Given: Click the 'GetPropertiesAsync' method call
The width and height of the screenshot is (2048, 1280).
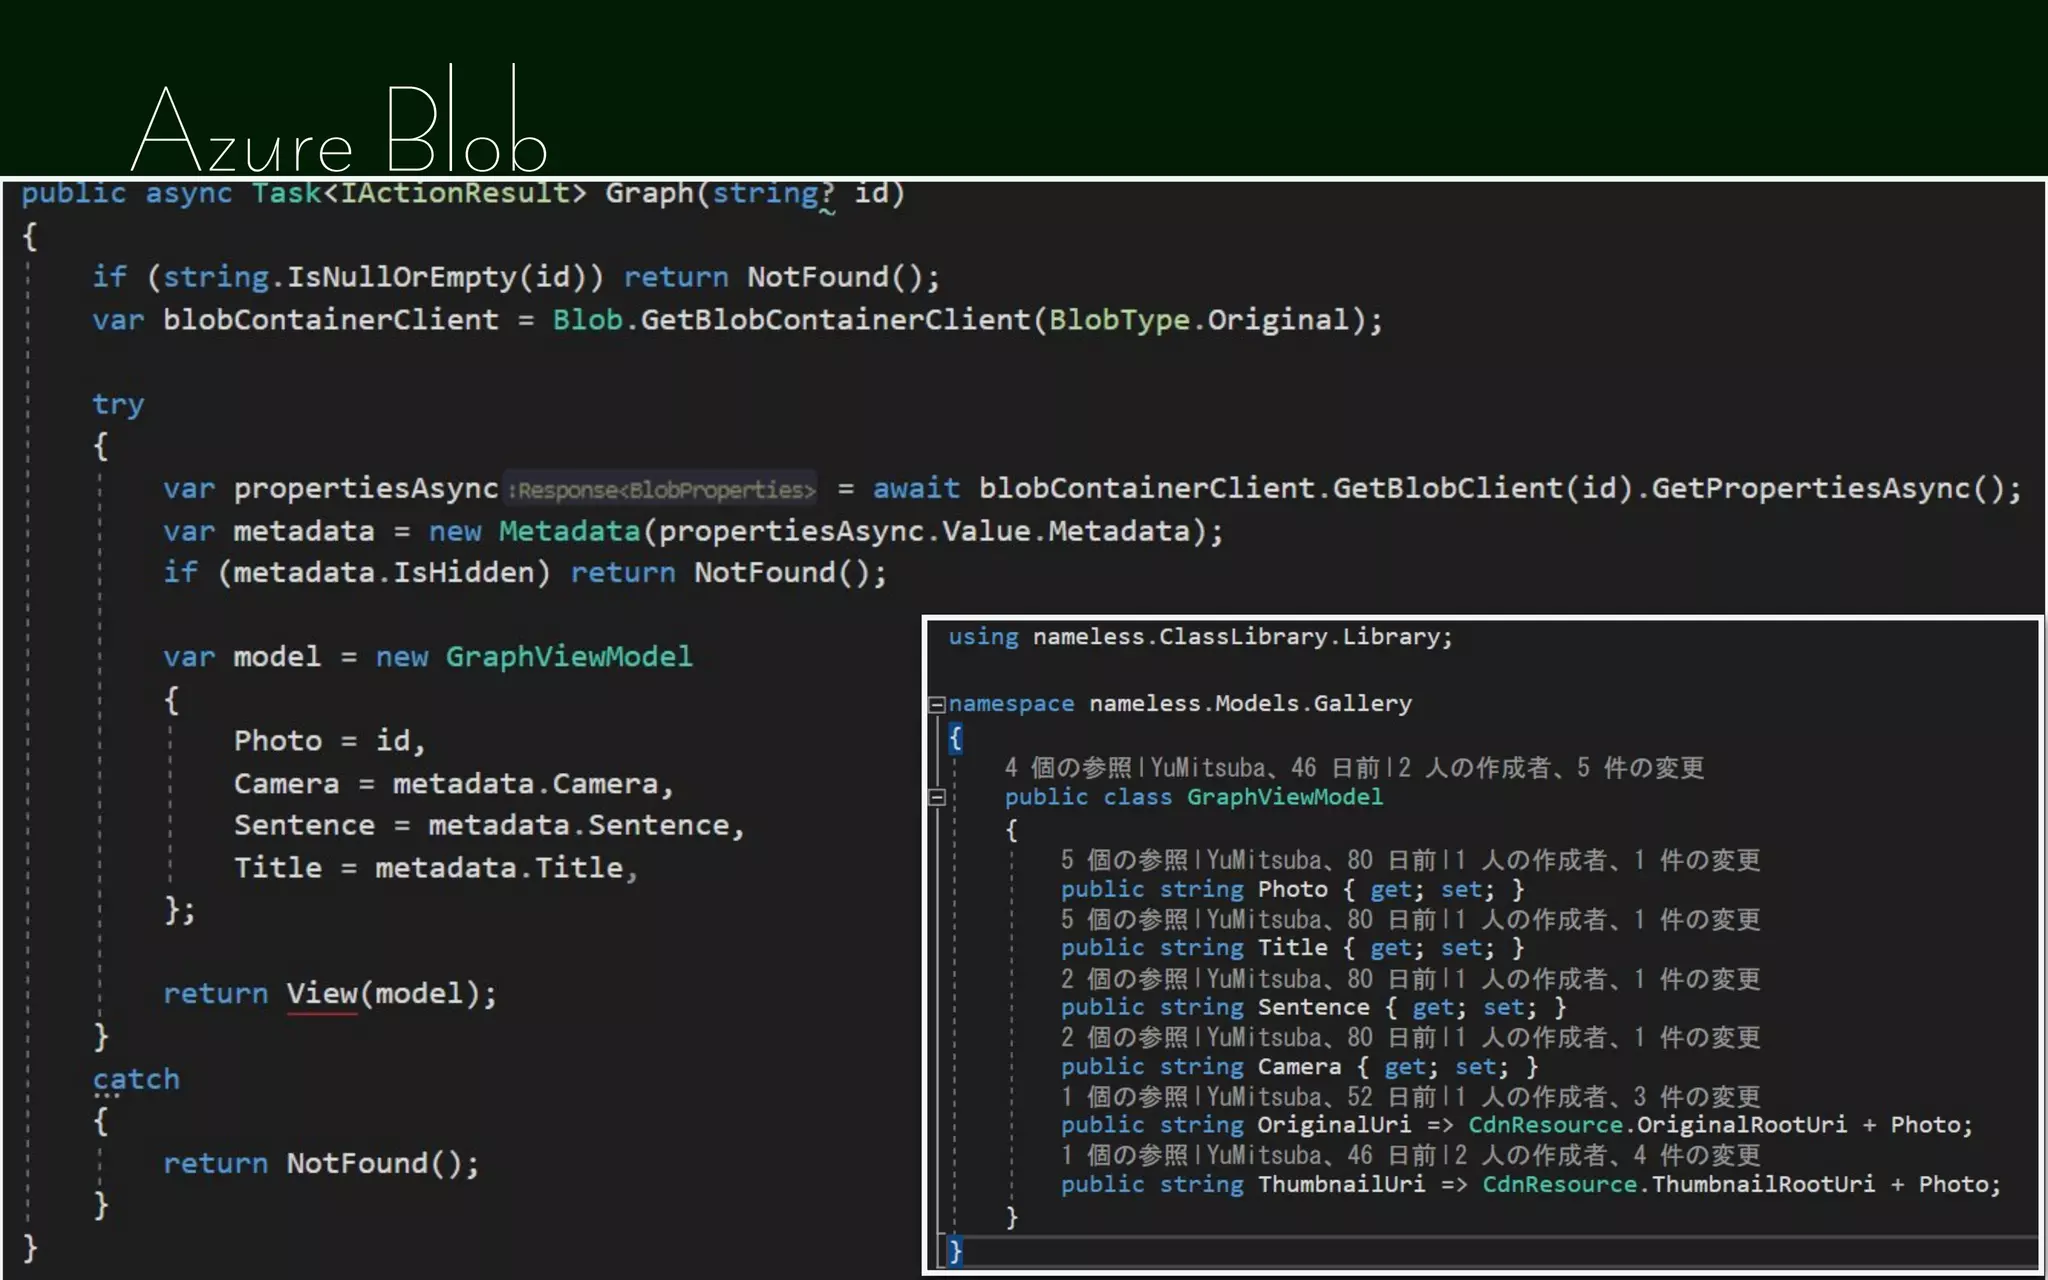Looking at the screenshot, I should coord(1810,488).
